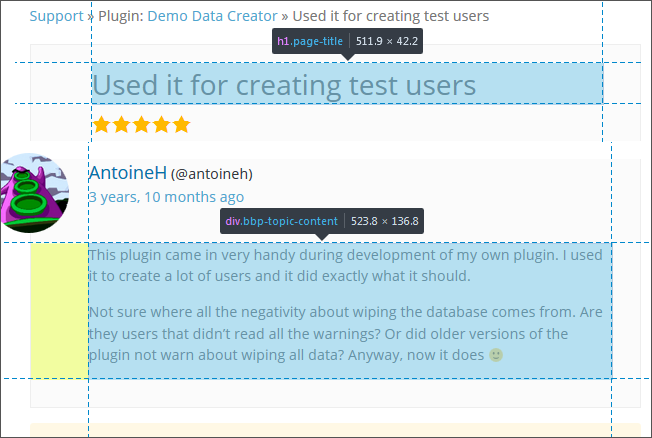
Task: Click the fourth rating star
Action: (x=161, y=125)
